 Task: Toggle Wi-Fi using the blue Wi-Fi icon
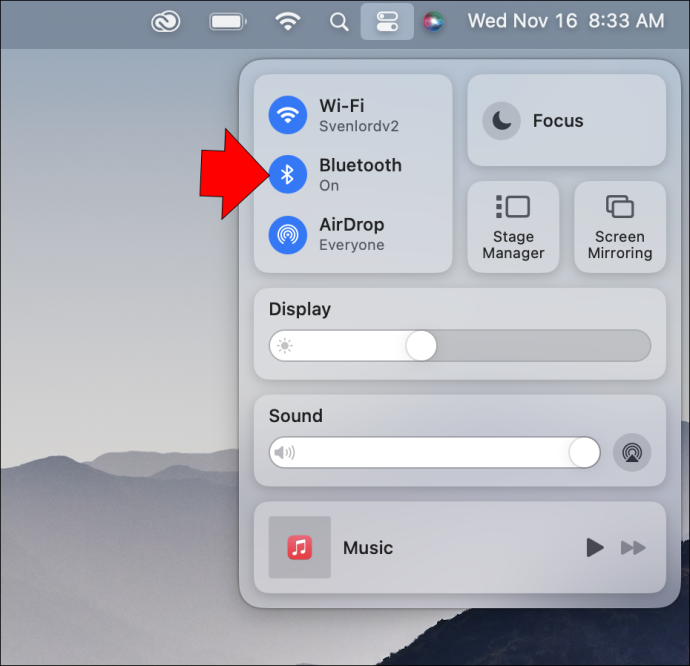coord(288,115)
